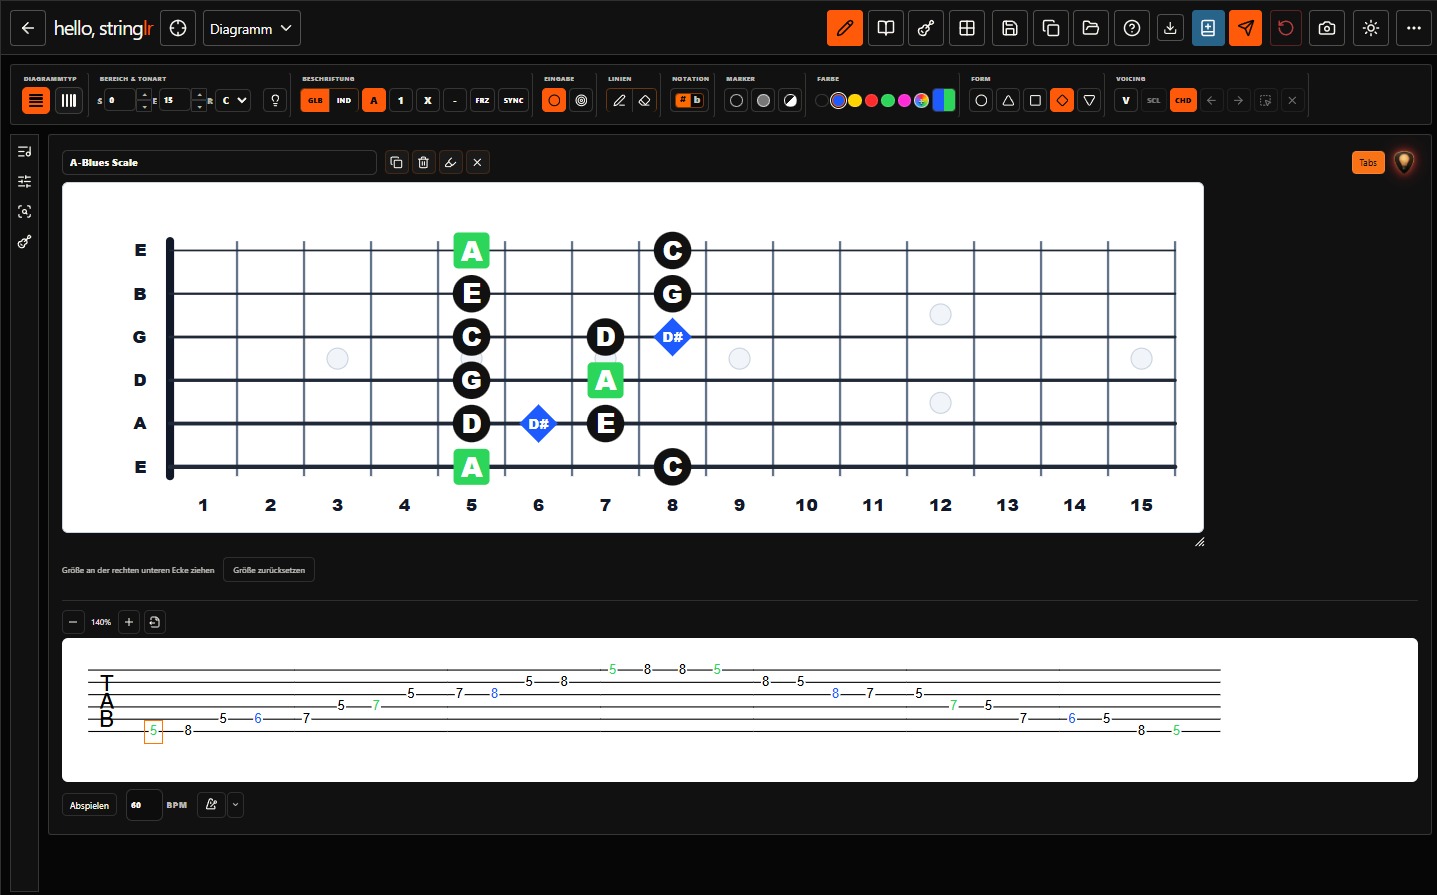Enable the CHD voicing mode
Viewport: 1437px width, 895px height.
tap(1183, 100)
